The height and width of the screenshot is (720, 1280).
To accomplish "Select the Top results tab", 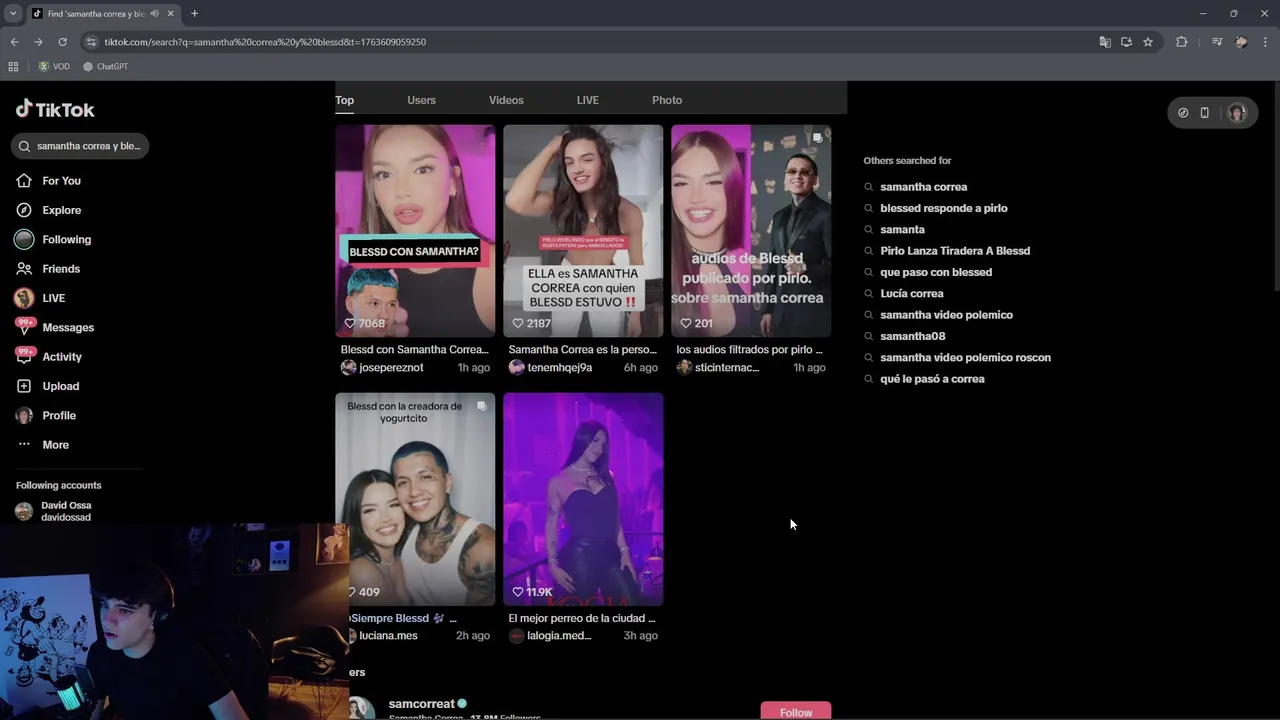I will tap(344, 100).
